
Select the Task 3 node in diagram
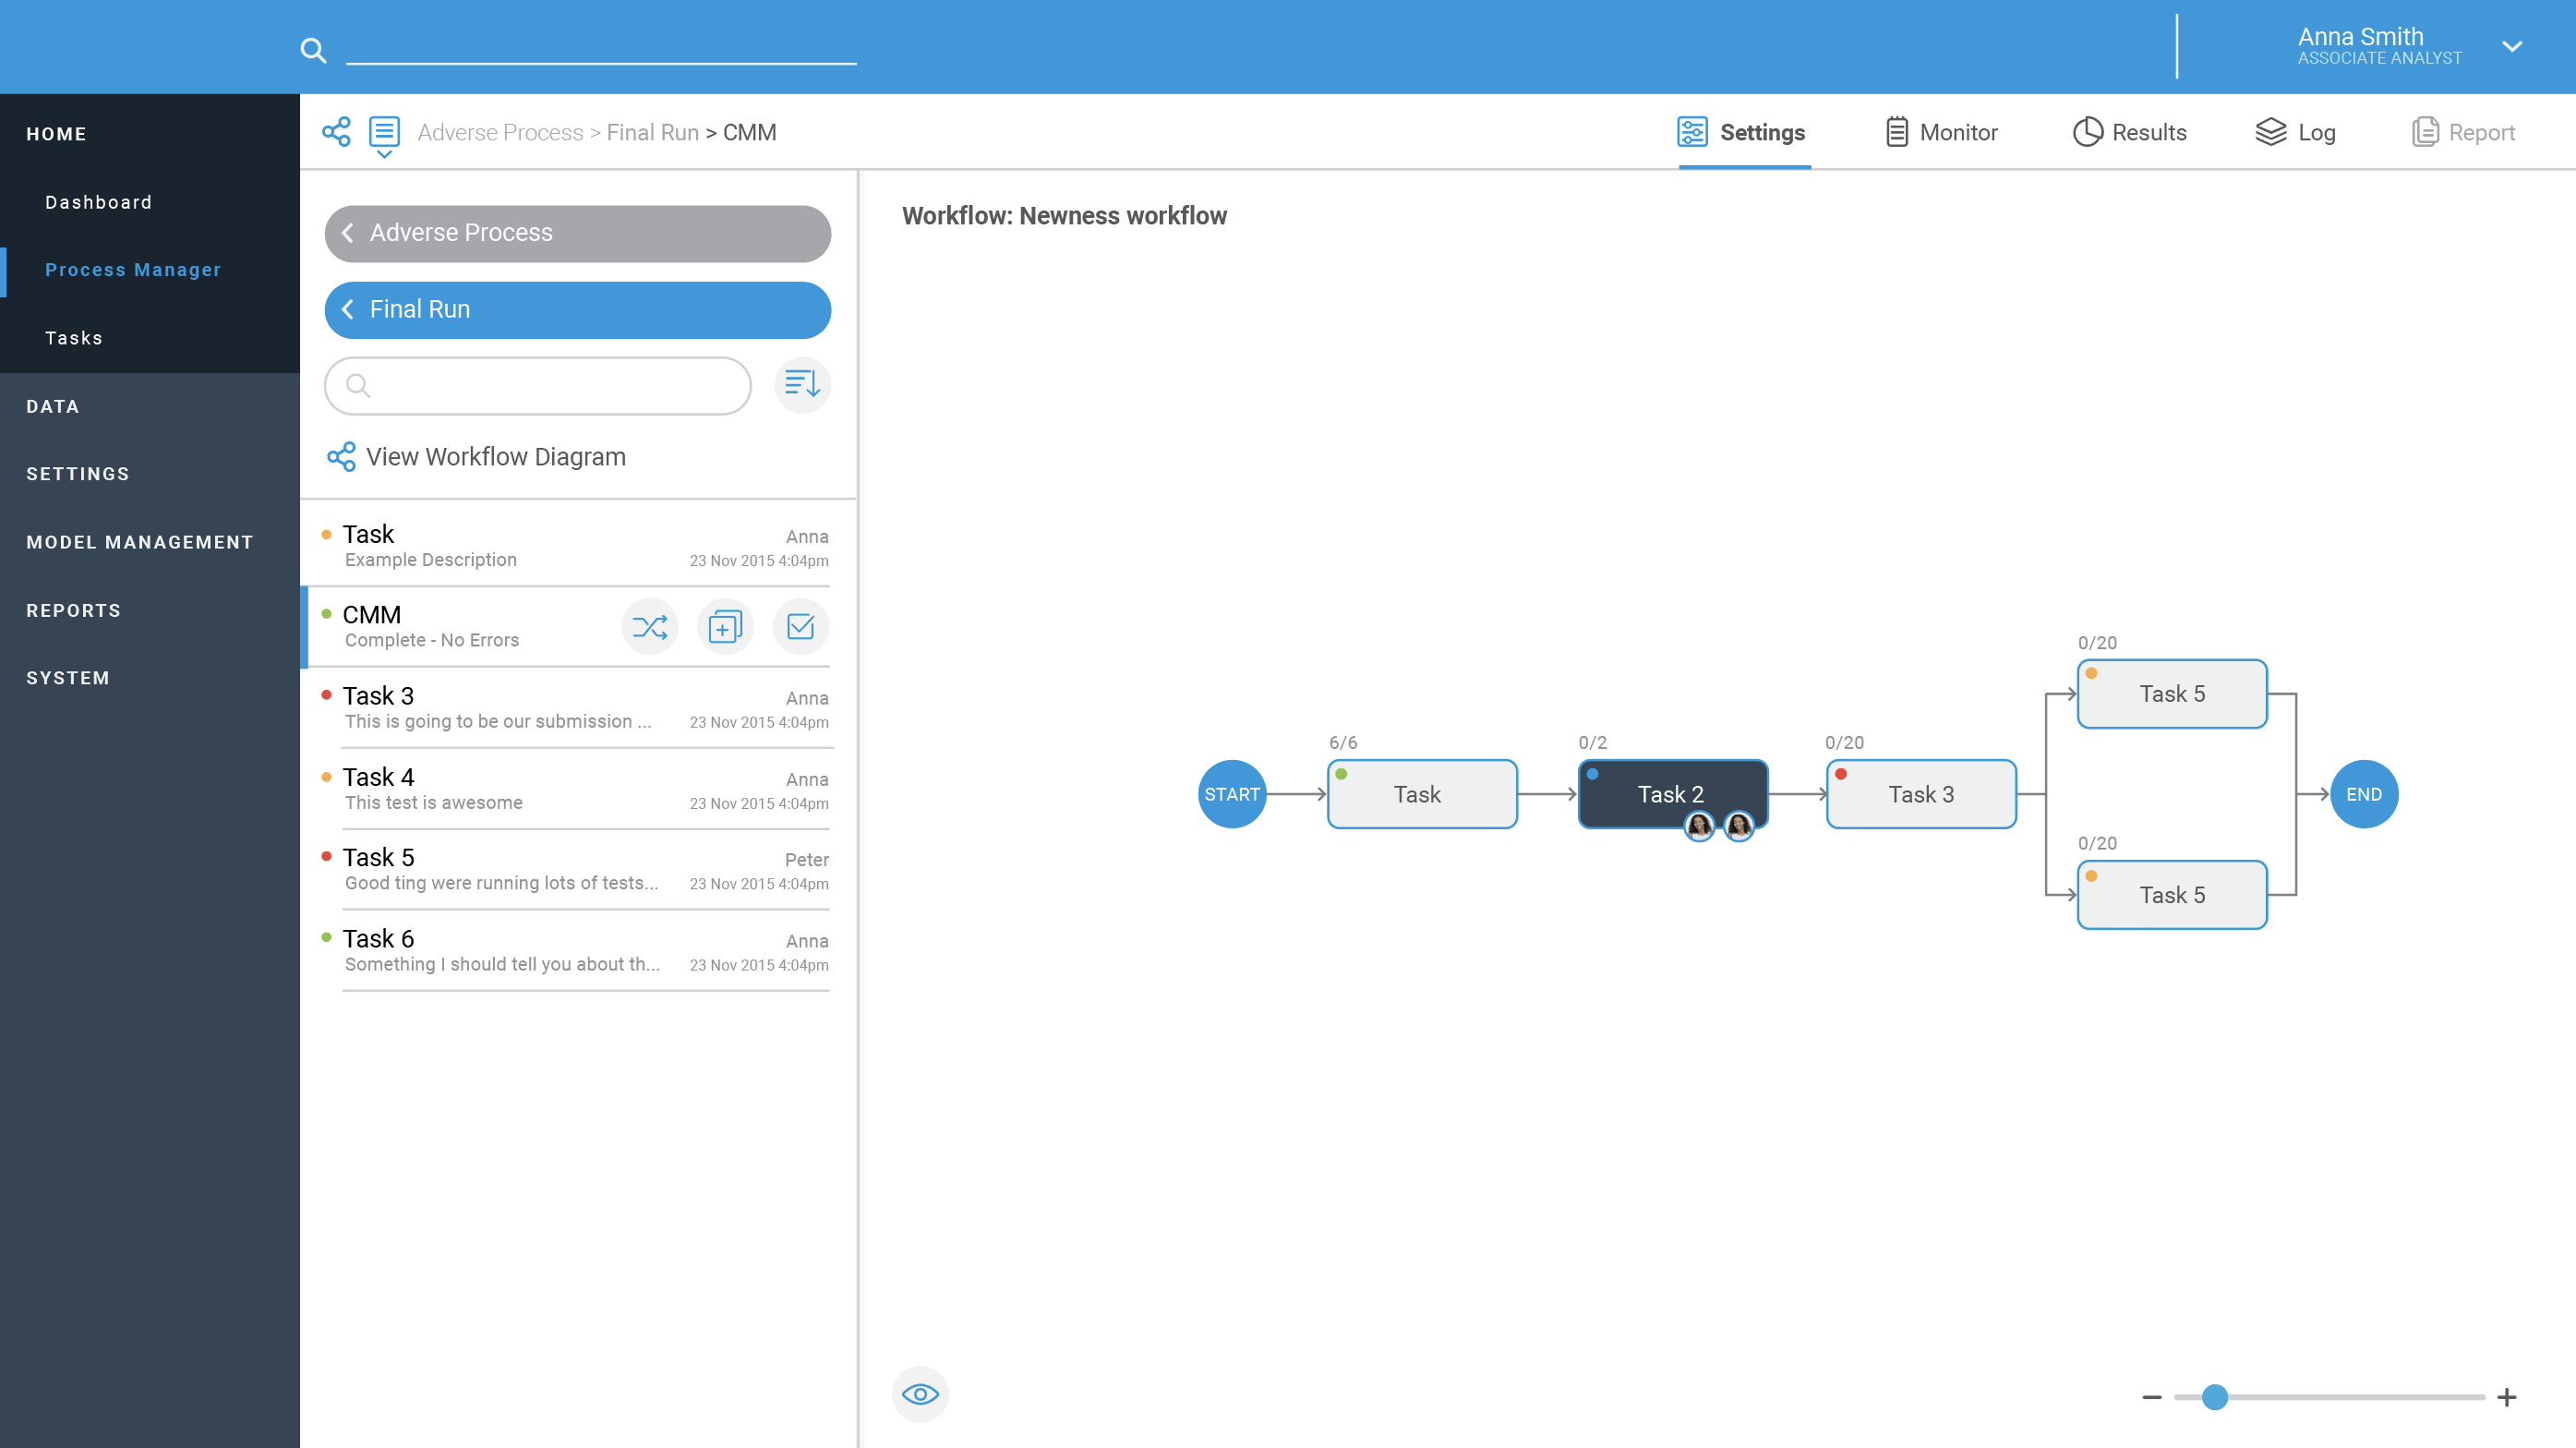[x=1920, y=794]
